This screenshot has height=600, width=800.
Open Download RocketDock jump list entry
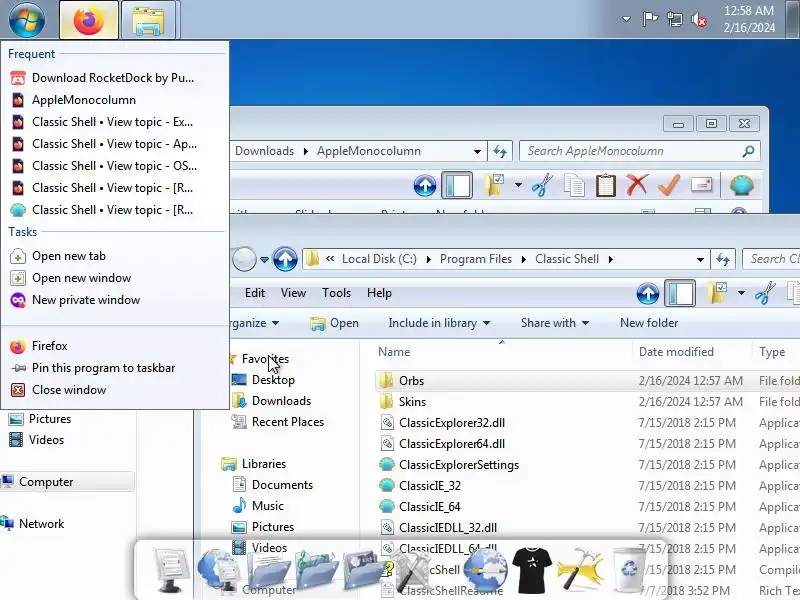point(115,78)
